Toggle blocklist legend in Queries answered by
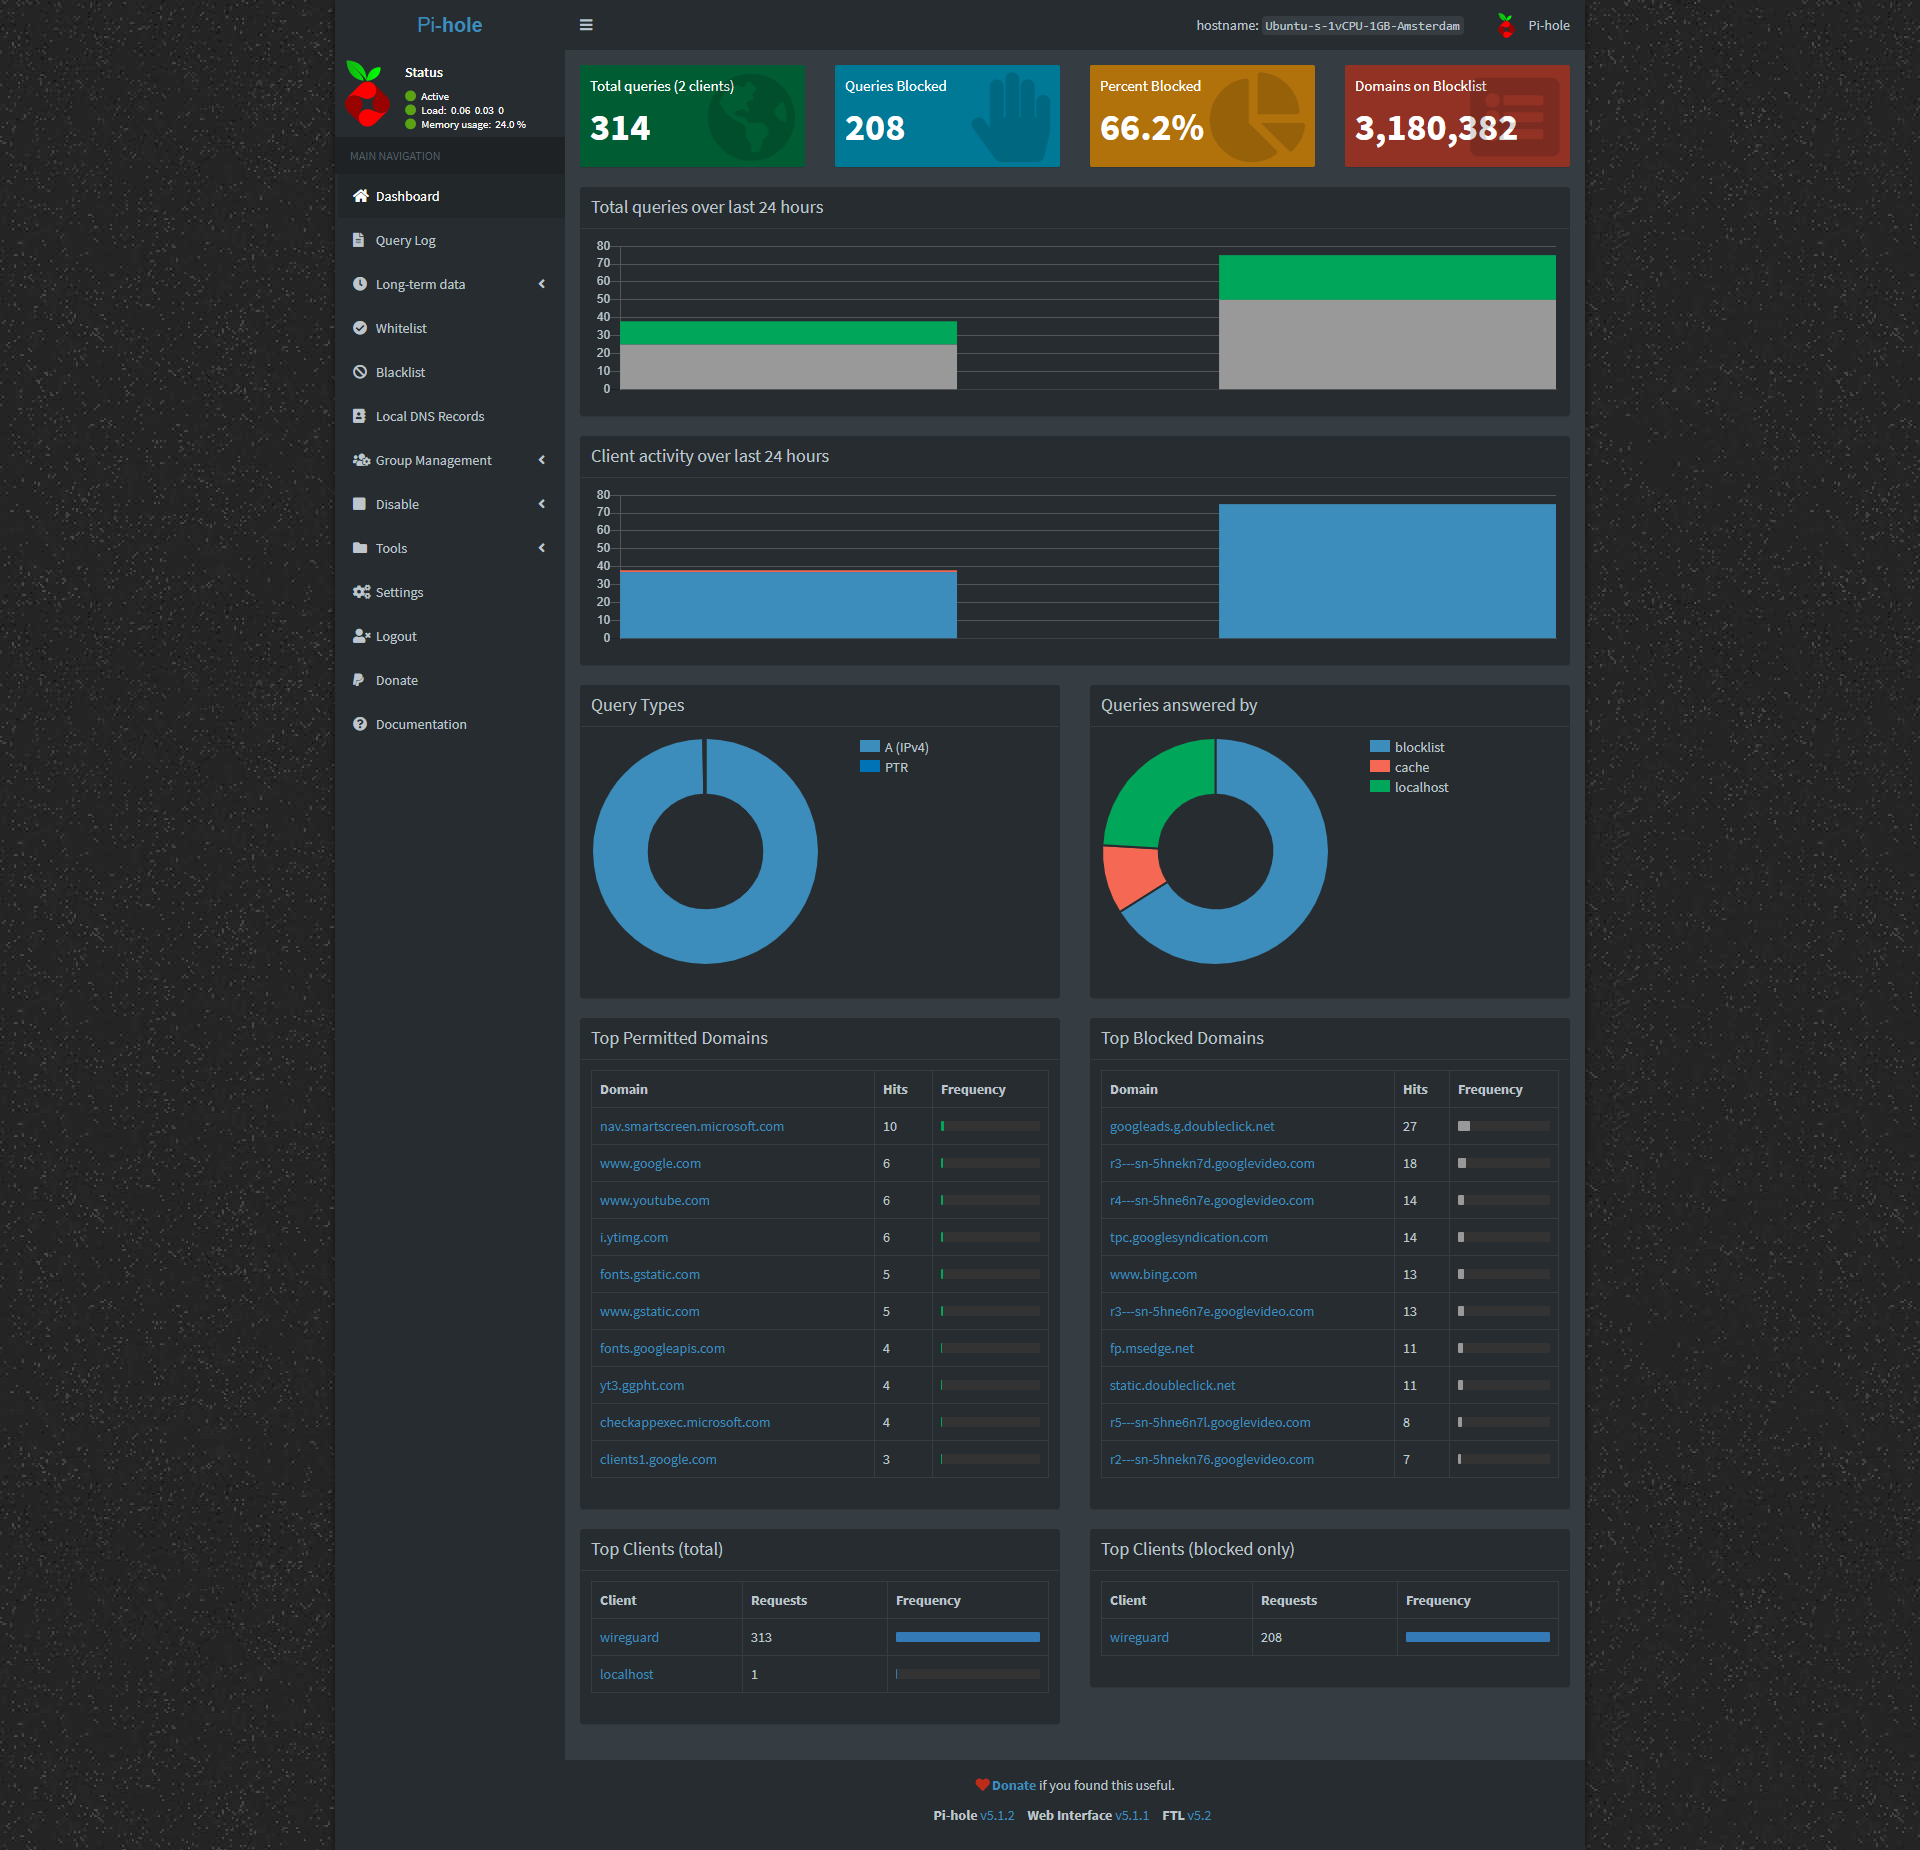This screenshot has width=1920, height=1850. [1407, 747]
